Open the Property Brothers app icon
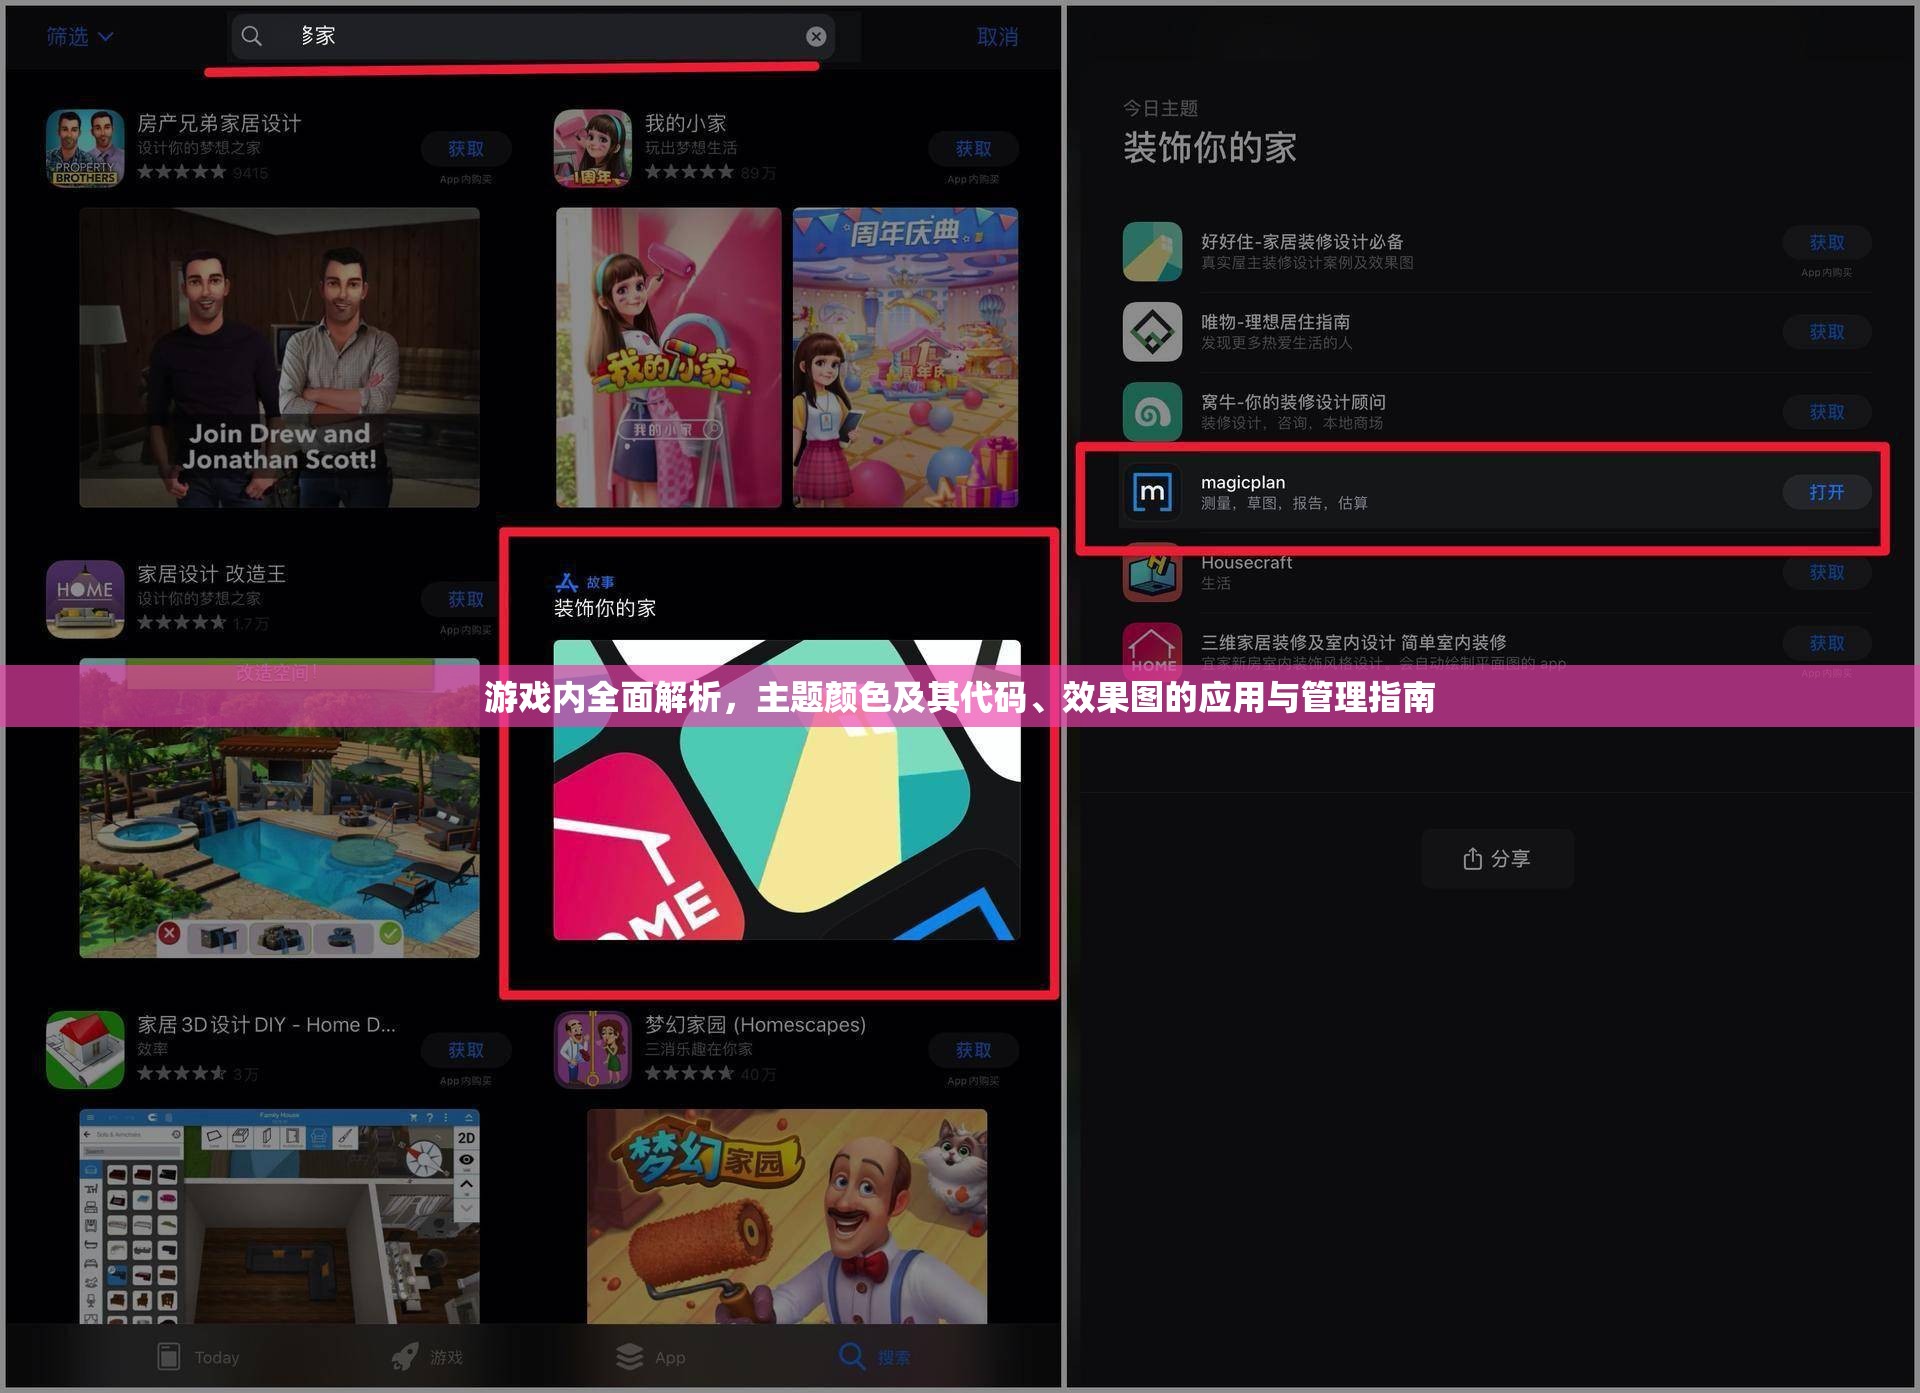Image resolution: width=1920 pixels, height=1393 pixels. (x=85, y=148)
